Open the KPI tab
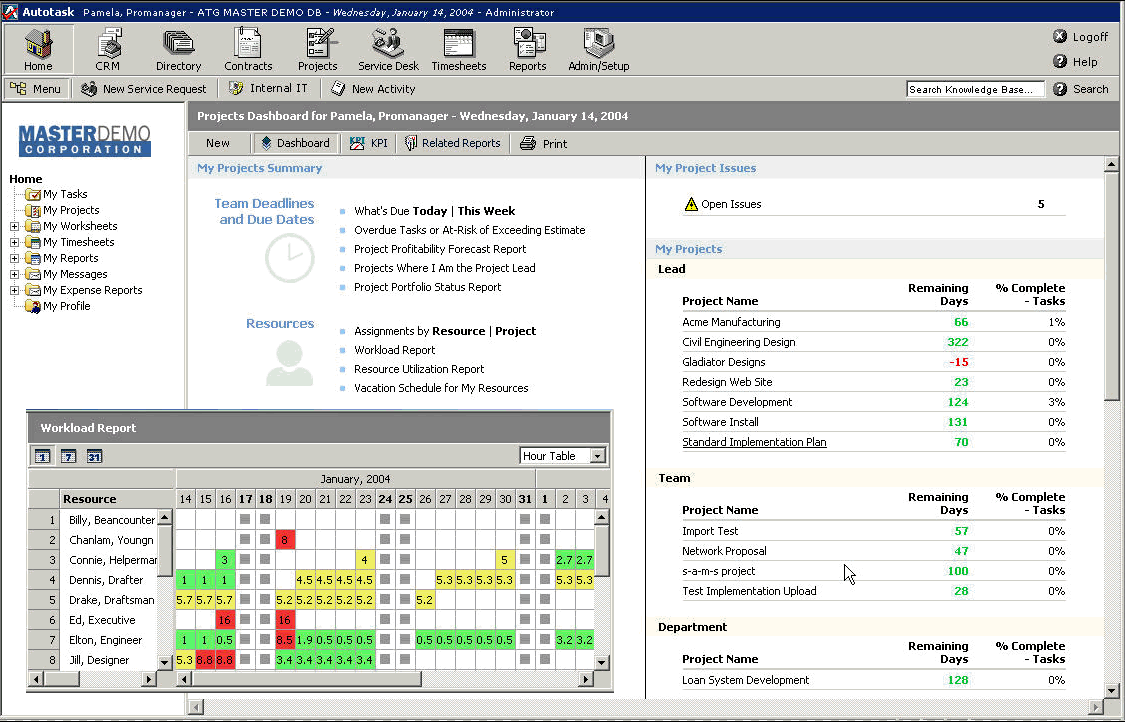Image resolution: width=1125 pixels, height=722 pixels. tap(369, 144)
